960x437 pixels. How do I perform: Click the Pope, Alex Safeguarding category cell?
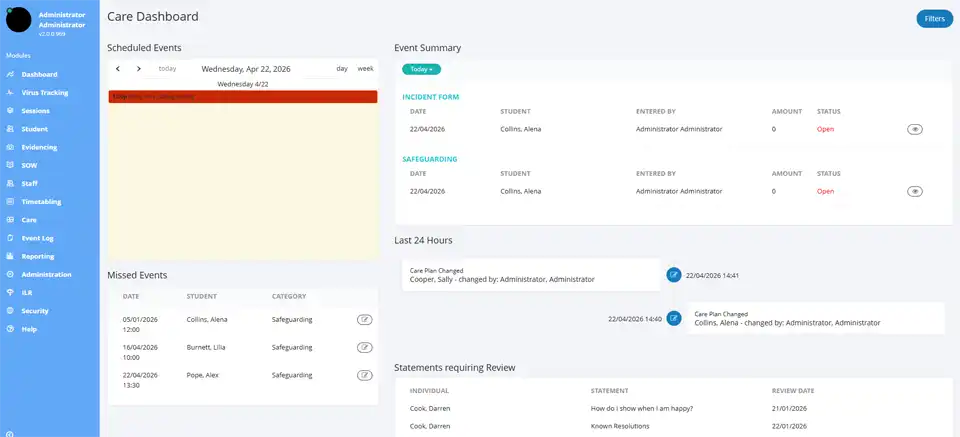coord(292,375)
